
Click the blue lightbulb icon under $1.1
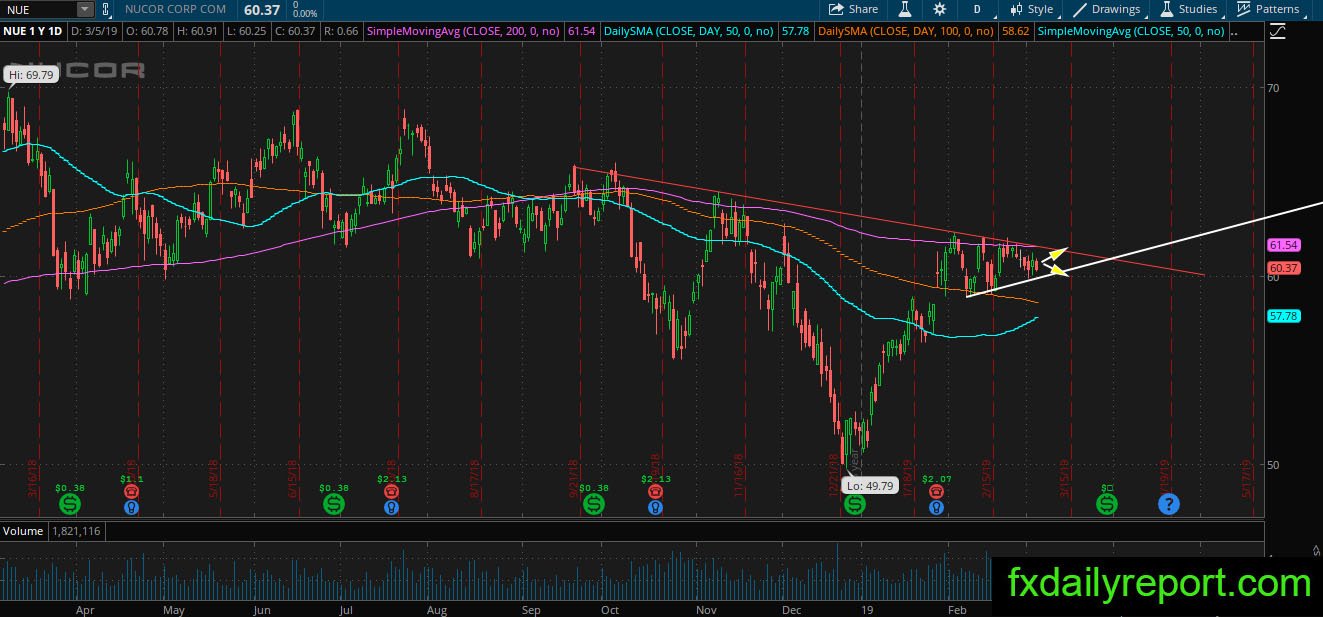pyautogui.click(x=131, y=508)
